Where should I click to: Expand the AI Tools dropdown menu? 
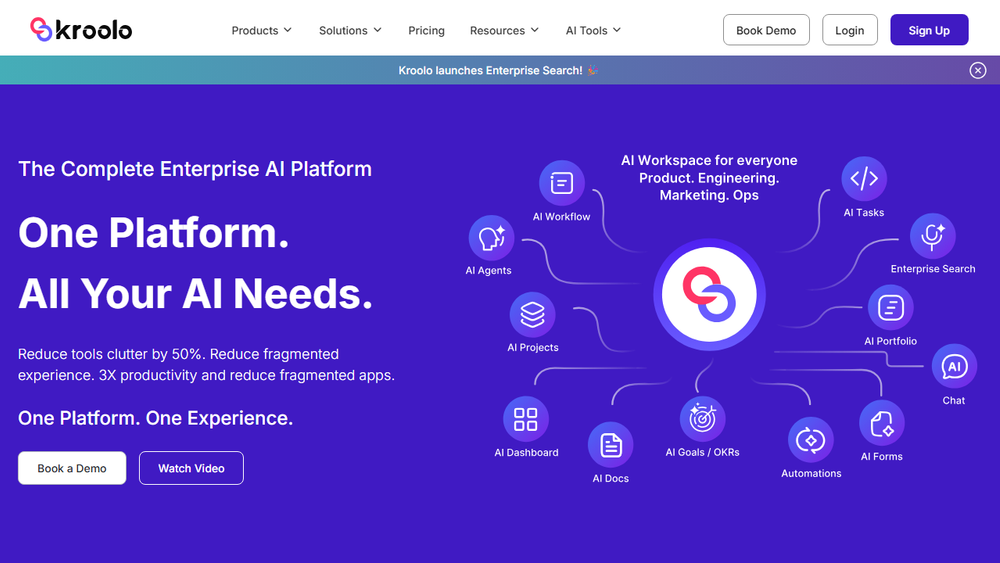[x=593, y=30]
